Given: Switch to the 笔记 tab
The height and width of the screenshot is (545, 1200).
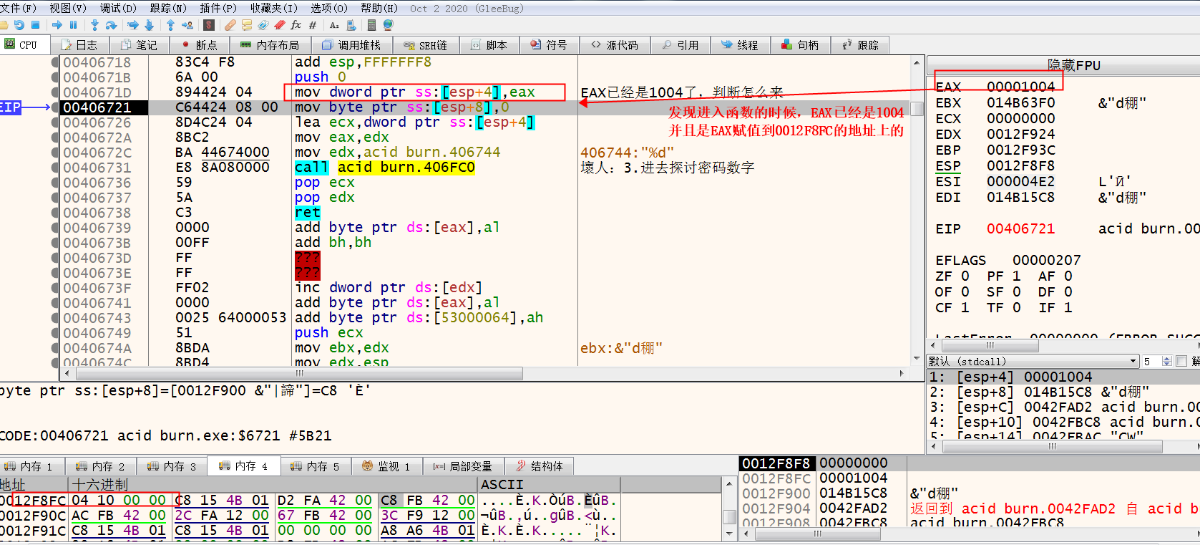Looking at the screenshot, I should (140, 45).
